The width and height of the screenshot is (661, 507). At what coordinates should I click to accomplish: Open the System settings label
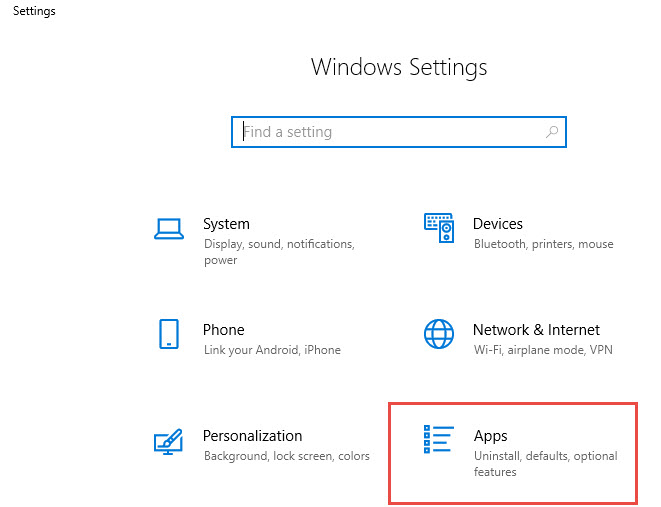226,224
